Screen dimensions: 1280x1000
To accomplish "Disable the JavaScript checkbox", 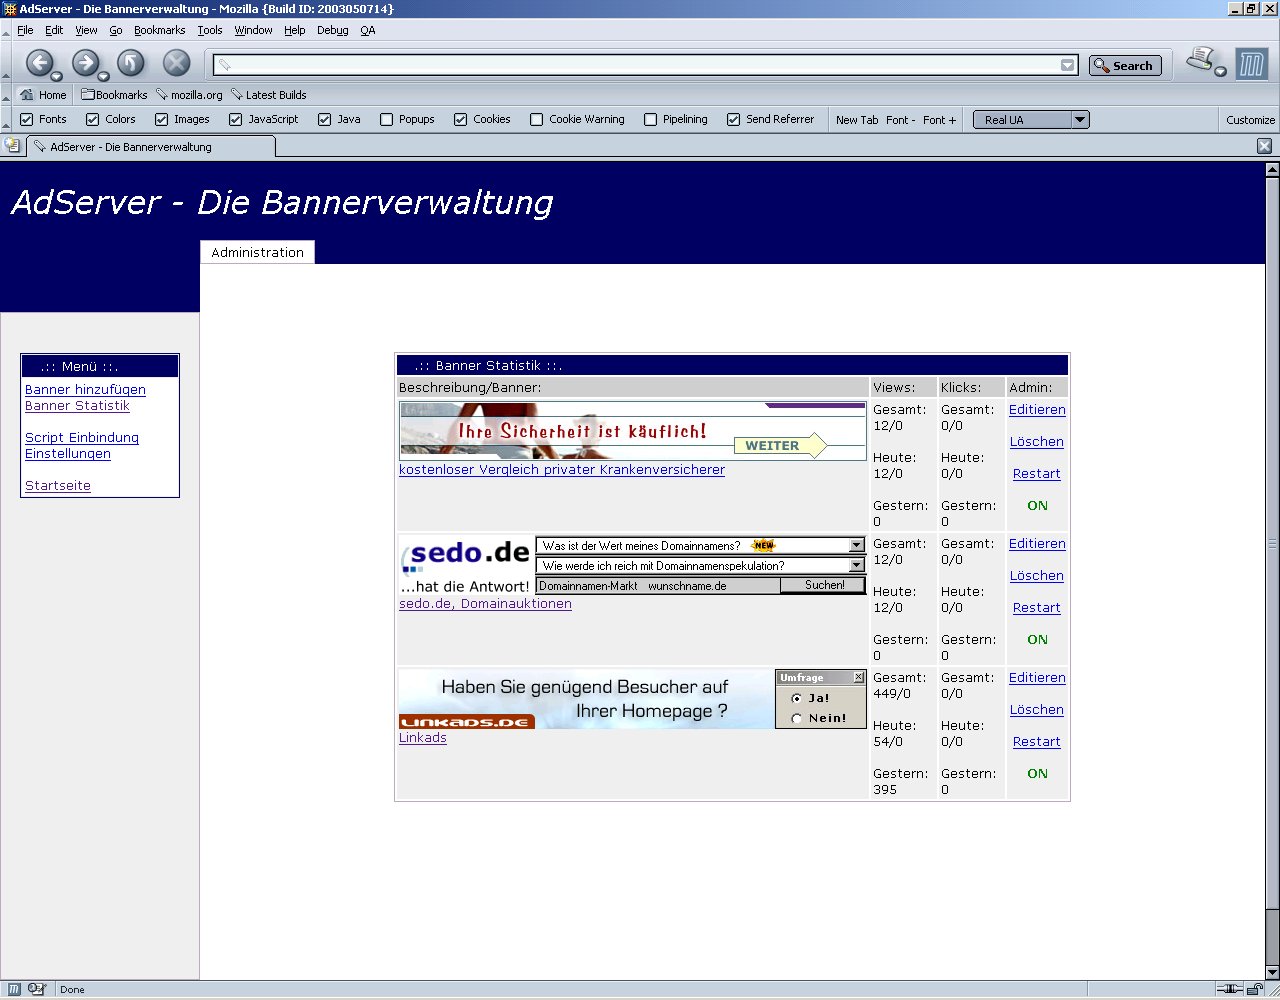I will (236, 119).
